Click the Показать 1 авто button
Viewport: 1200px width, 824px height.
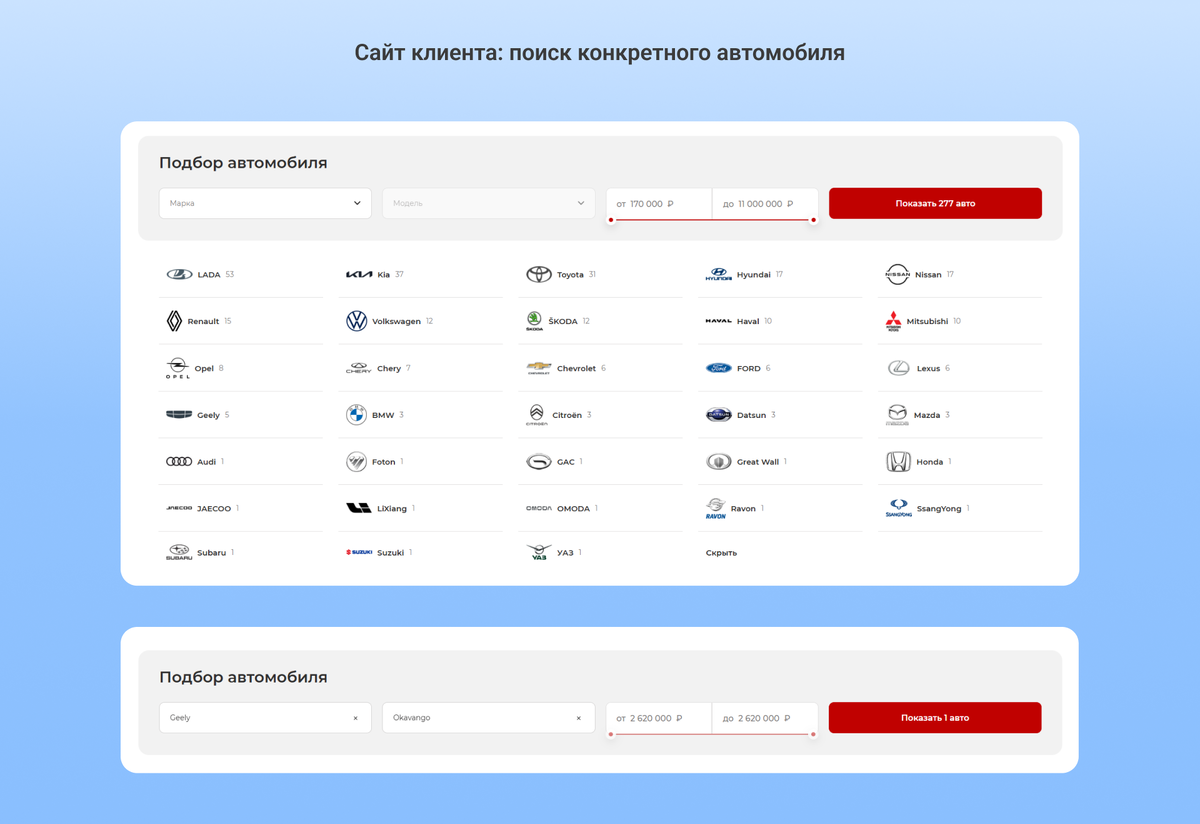pyautogui.click(x=935, y=718)
